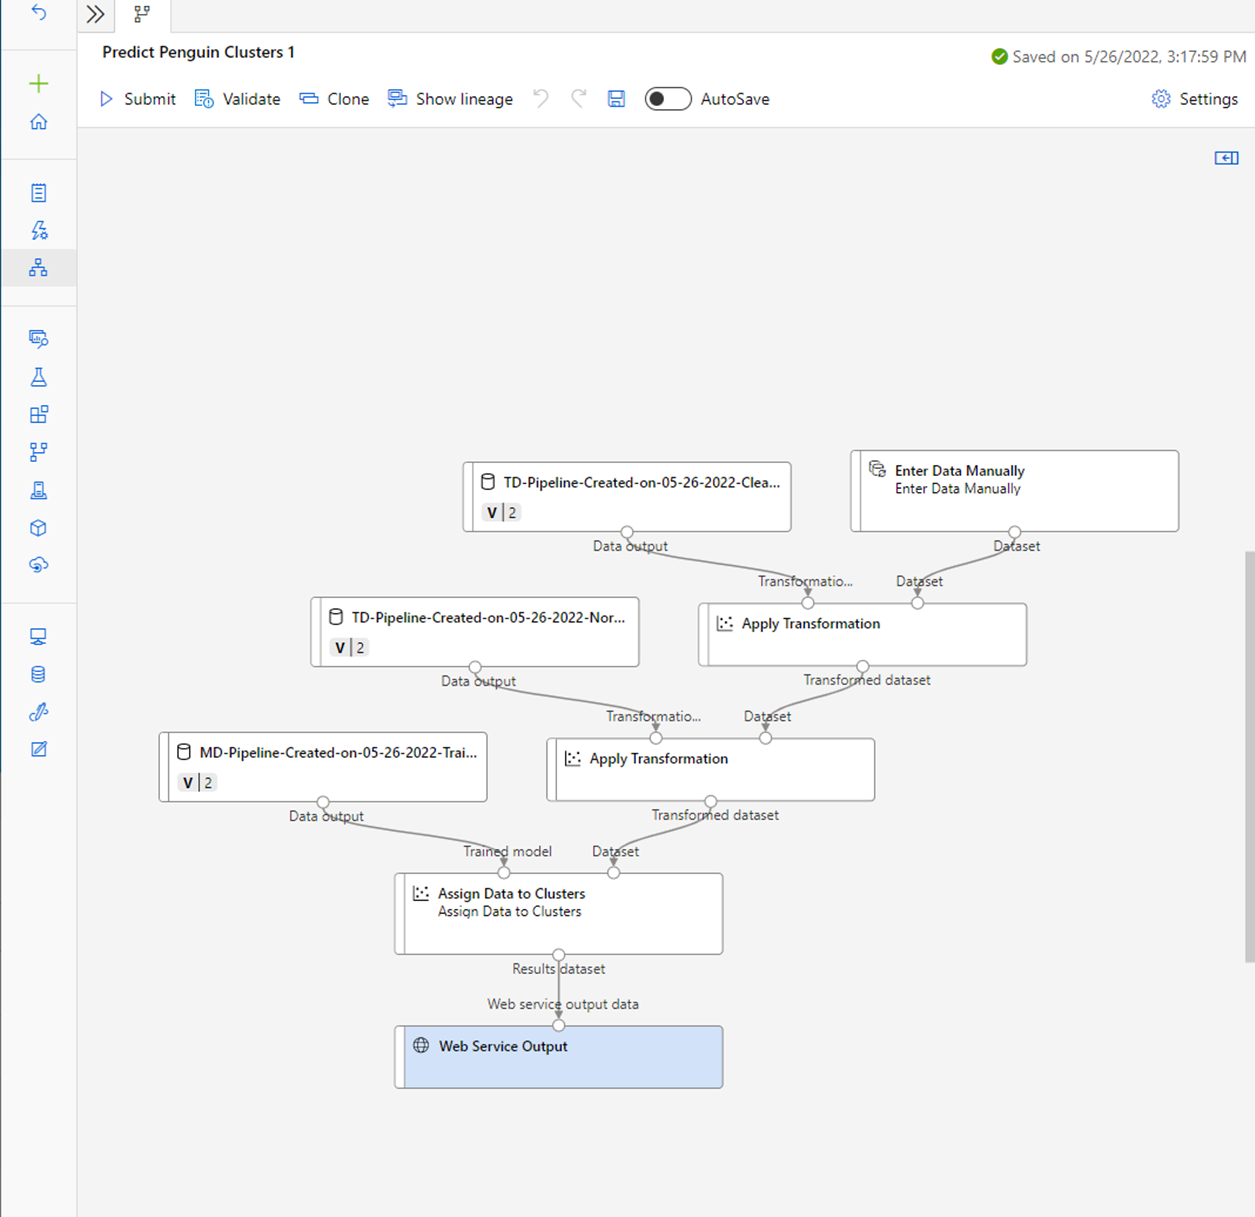Screen dimensions: 1255x1217
Task: Open the flask Jobs icon in sidebar
Action: 38,377
